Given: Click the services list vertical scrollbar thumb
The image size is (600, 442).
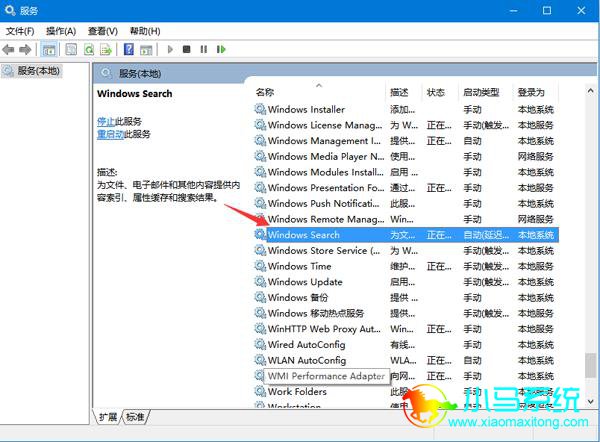Looking at the screenshot, I should 590,366.
